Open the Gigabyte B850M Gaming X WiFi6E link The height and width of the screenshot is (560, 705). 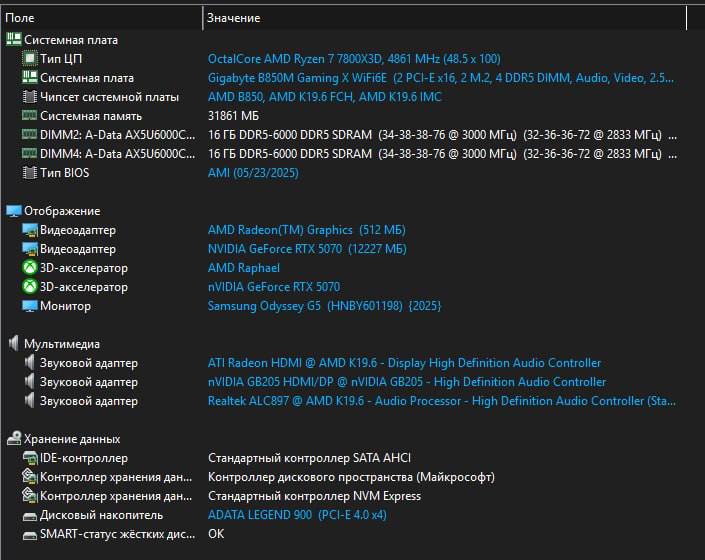(441, 78)
